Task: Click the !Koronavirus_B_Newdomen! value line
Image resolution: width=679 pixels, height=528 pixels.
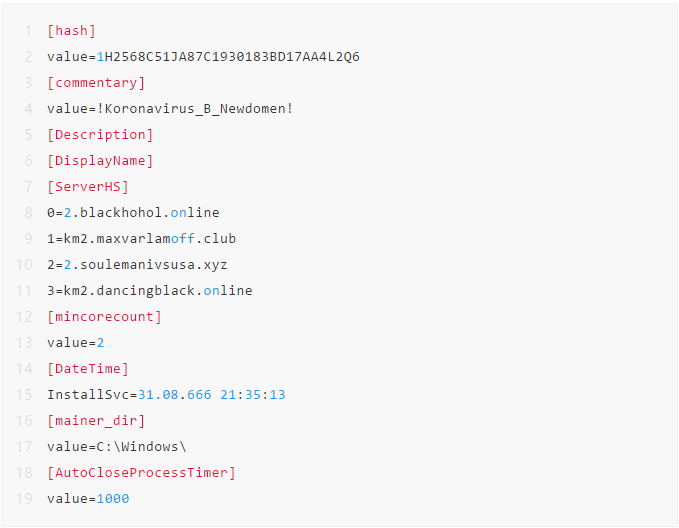Action: pyautogui.click(x=170, y=109)
